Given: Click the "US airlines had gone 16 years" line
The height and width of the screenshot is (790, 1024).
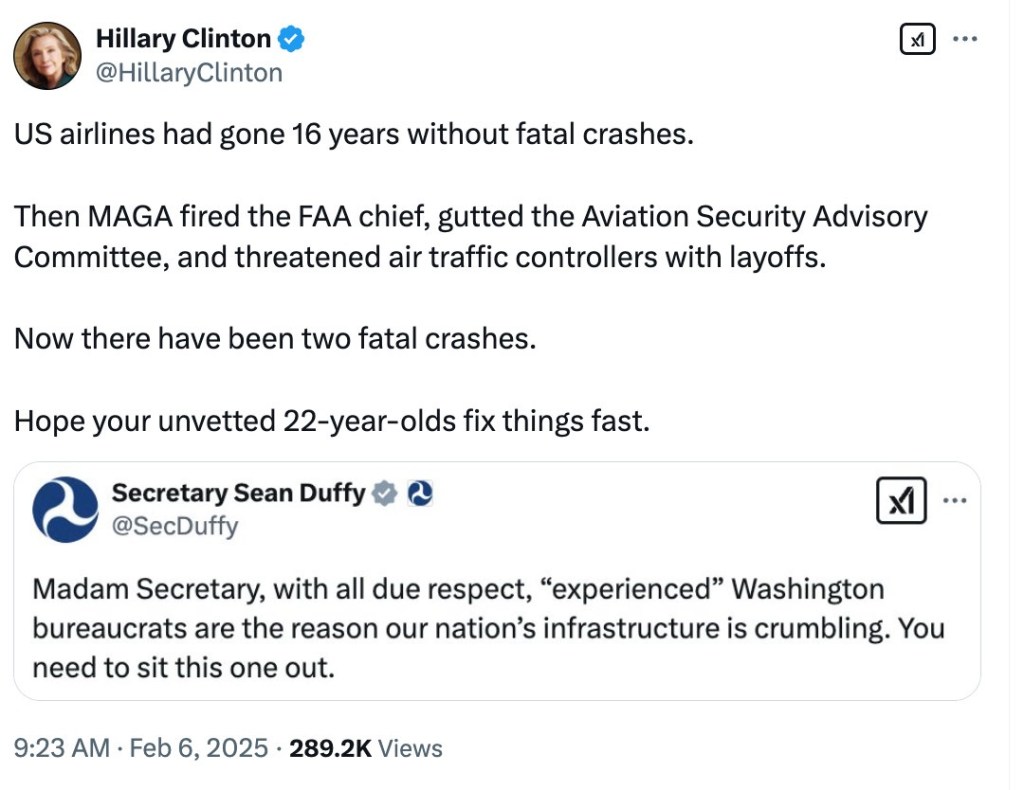Looking at the screenshot, I should click(353, 135).
